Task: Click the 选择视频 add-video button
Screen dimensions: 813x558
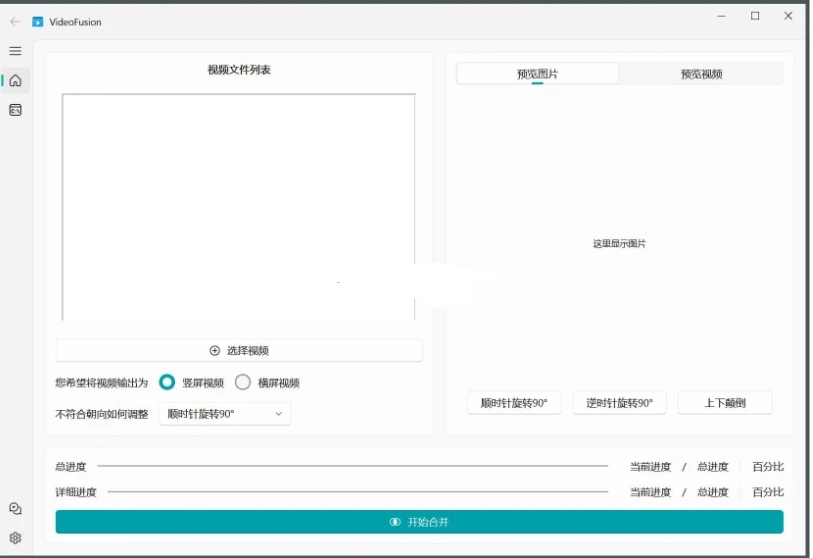Action: (239, 351)
